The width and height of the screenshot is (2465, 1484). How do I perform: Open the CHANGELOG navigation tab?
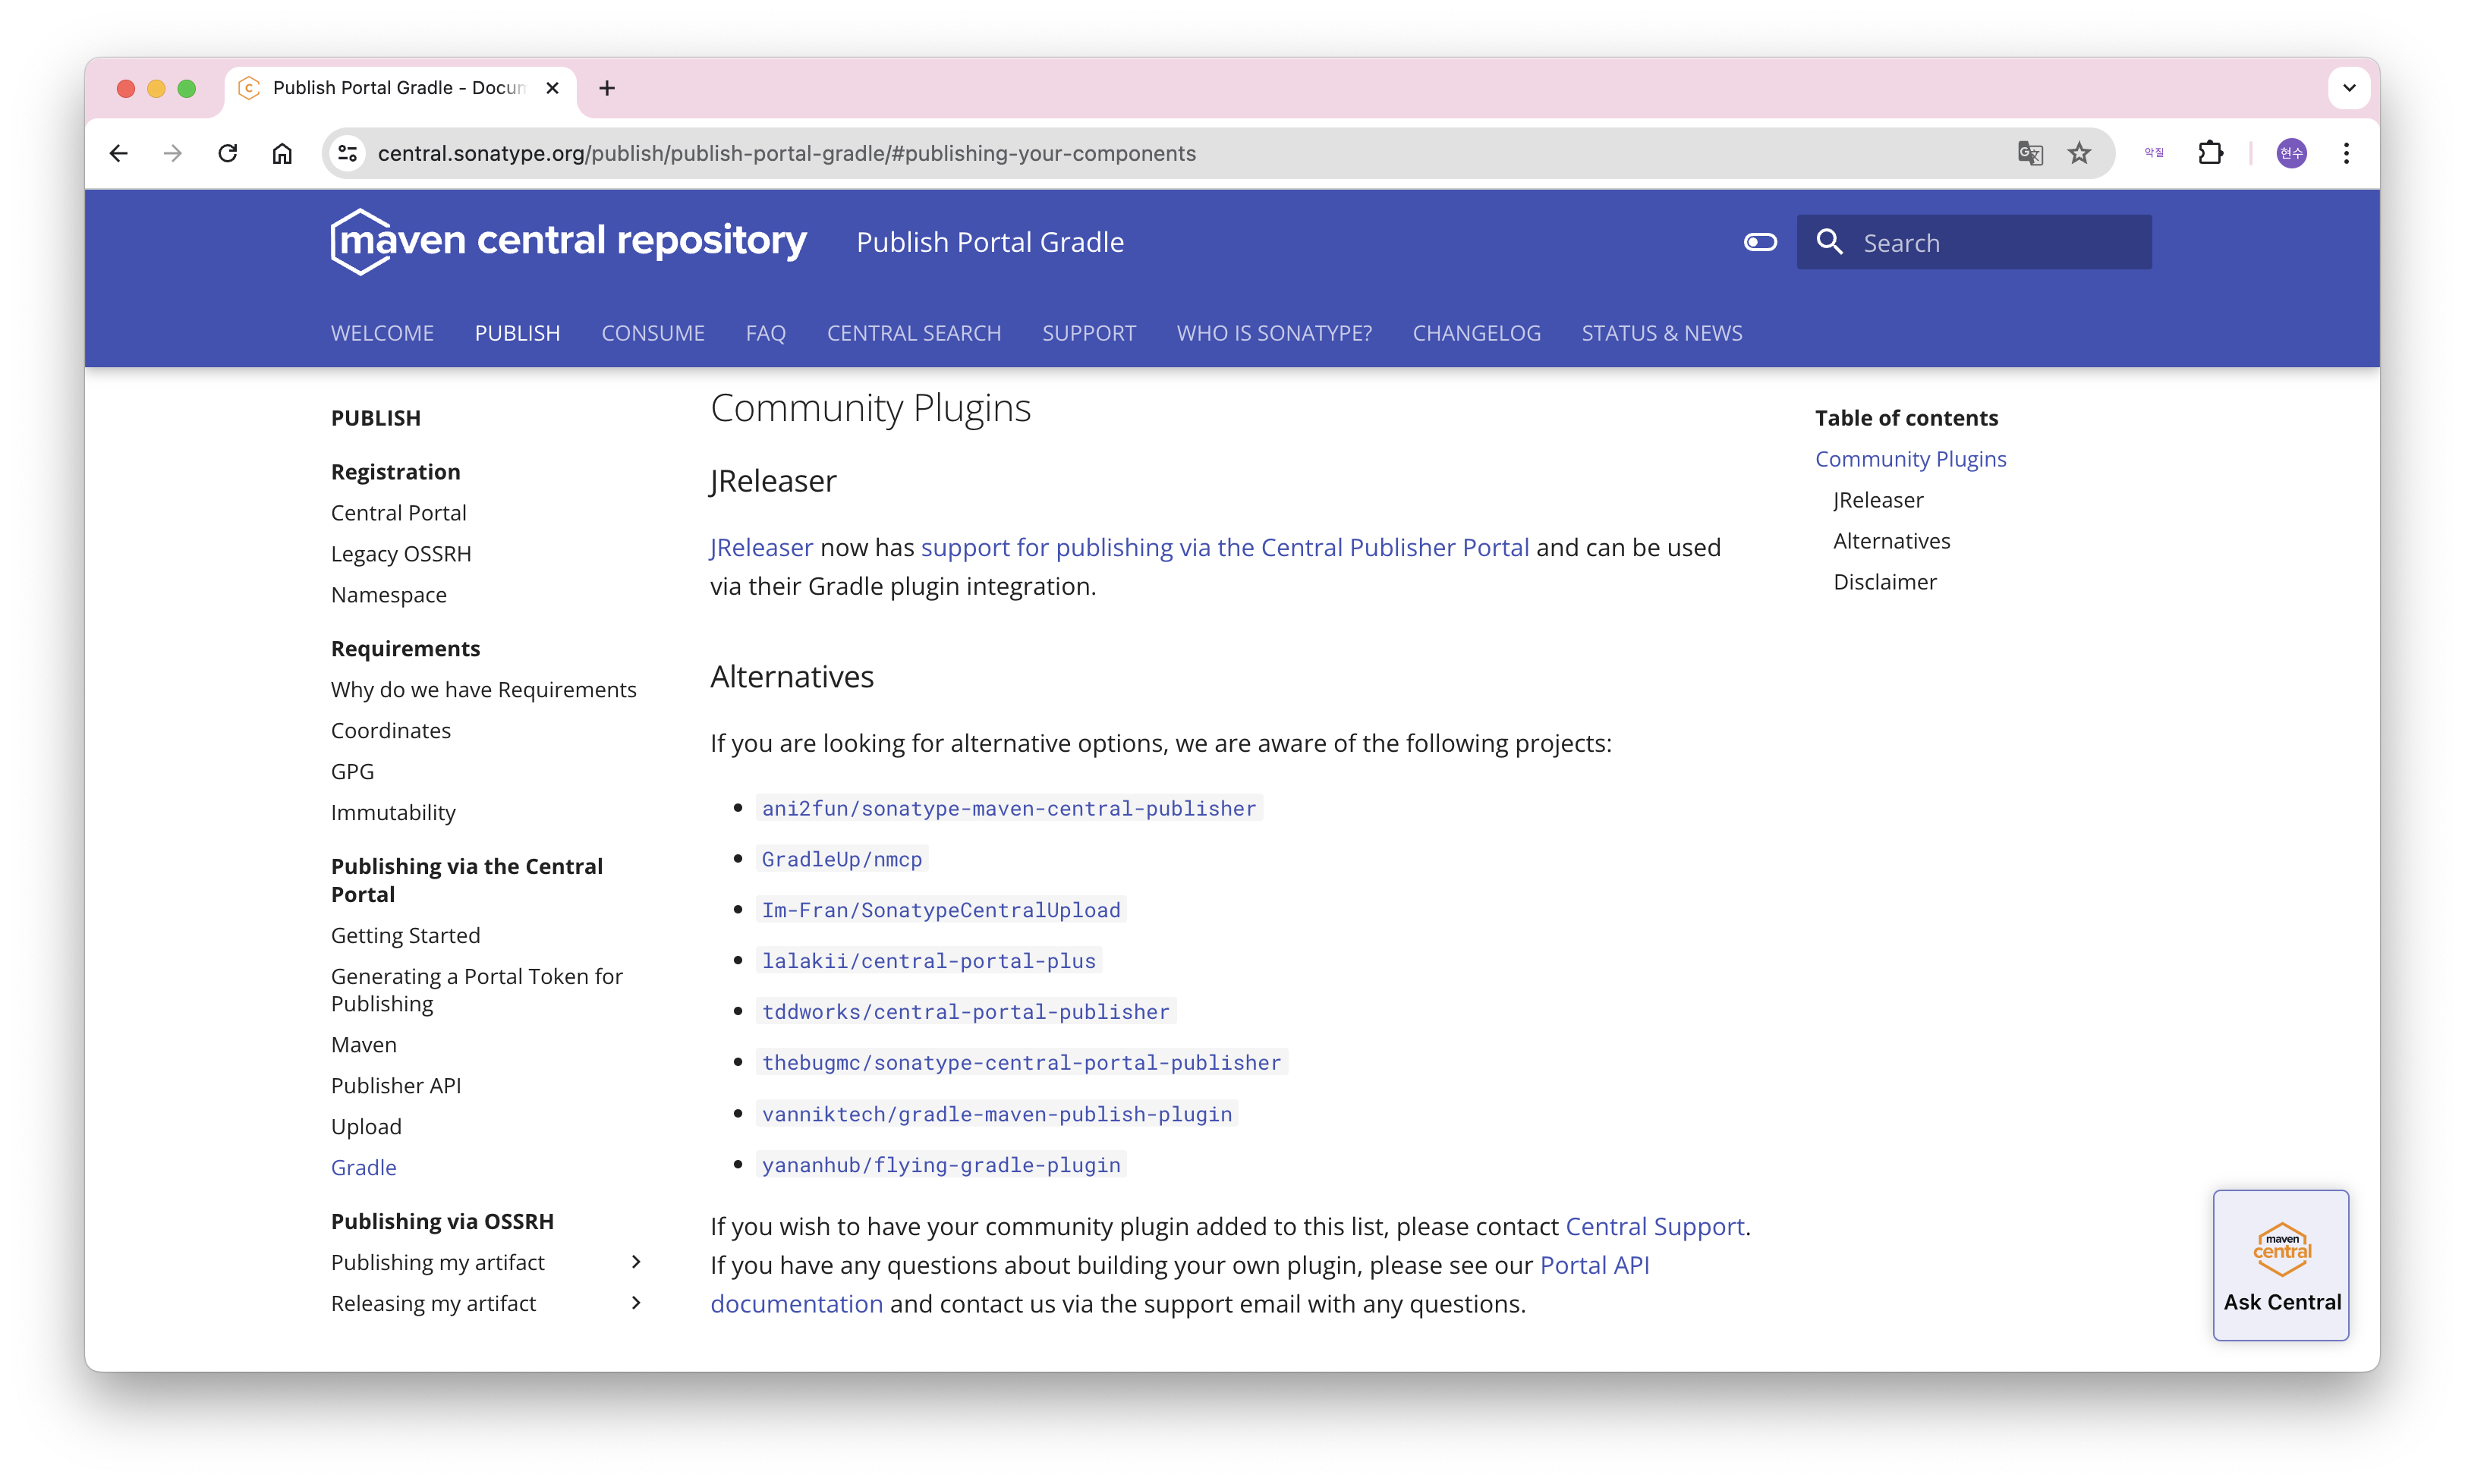pyautogui.click(x=1476, y=333)
